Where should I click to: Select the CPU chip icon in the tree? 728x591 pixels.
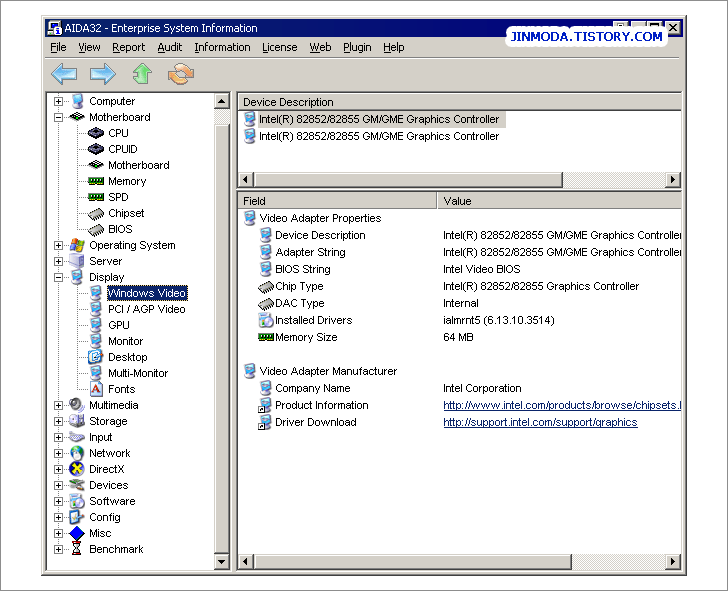(96, 133)
